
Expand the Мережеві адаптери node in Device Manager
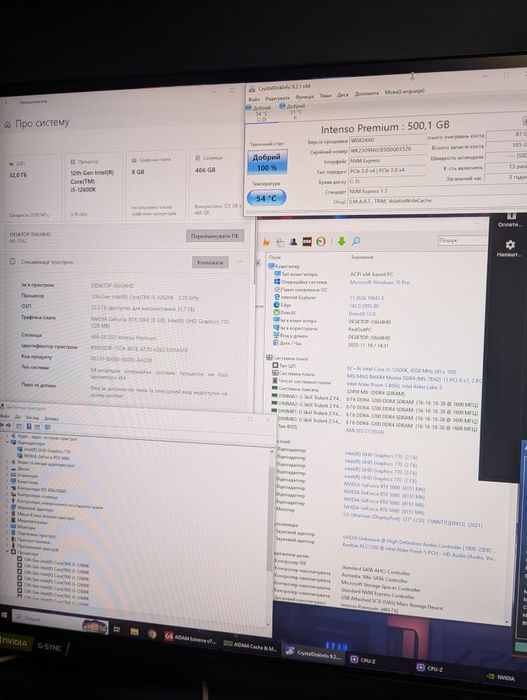click(8, 508)
